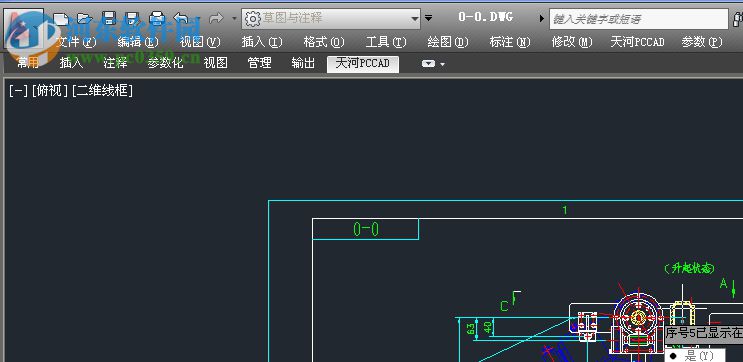This screenshot has width=743, height=362.
Task: Click the 0-0 title text in drawing
Action: 366,229
